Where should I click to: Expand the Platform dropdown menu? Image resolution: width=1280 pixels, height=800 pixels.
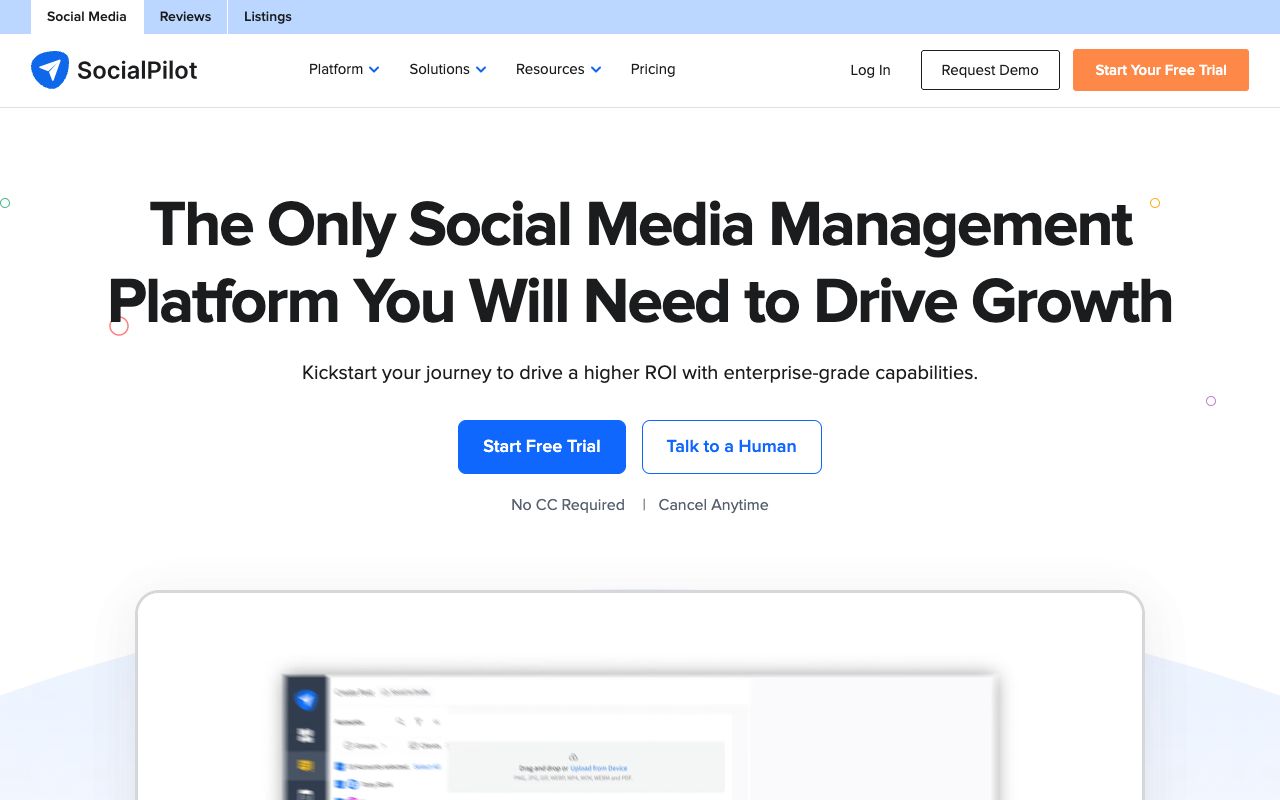pyautogui.click(x=344, y=70)
